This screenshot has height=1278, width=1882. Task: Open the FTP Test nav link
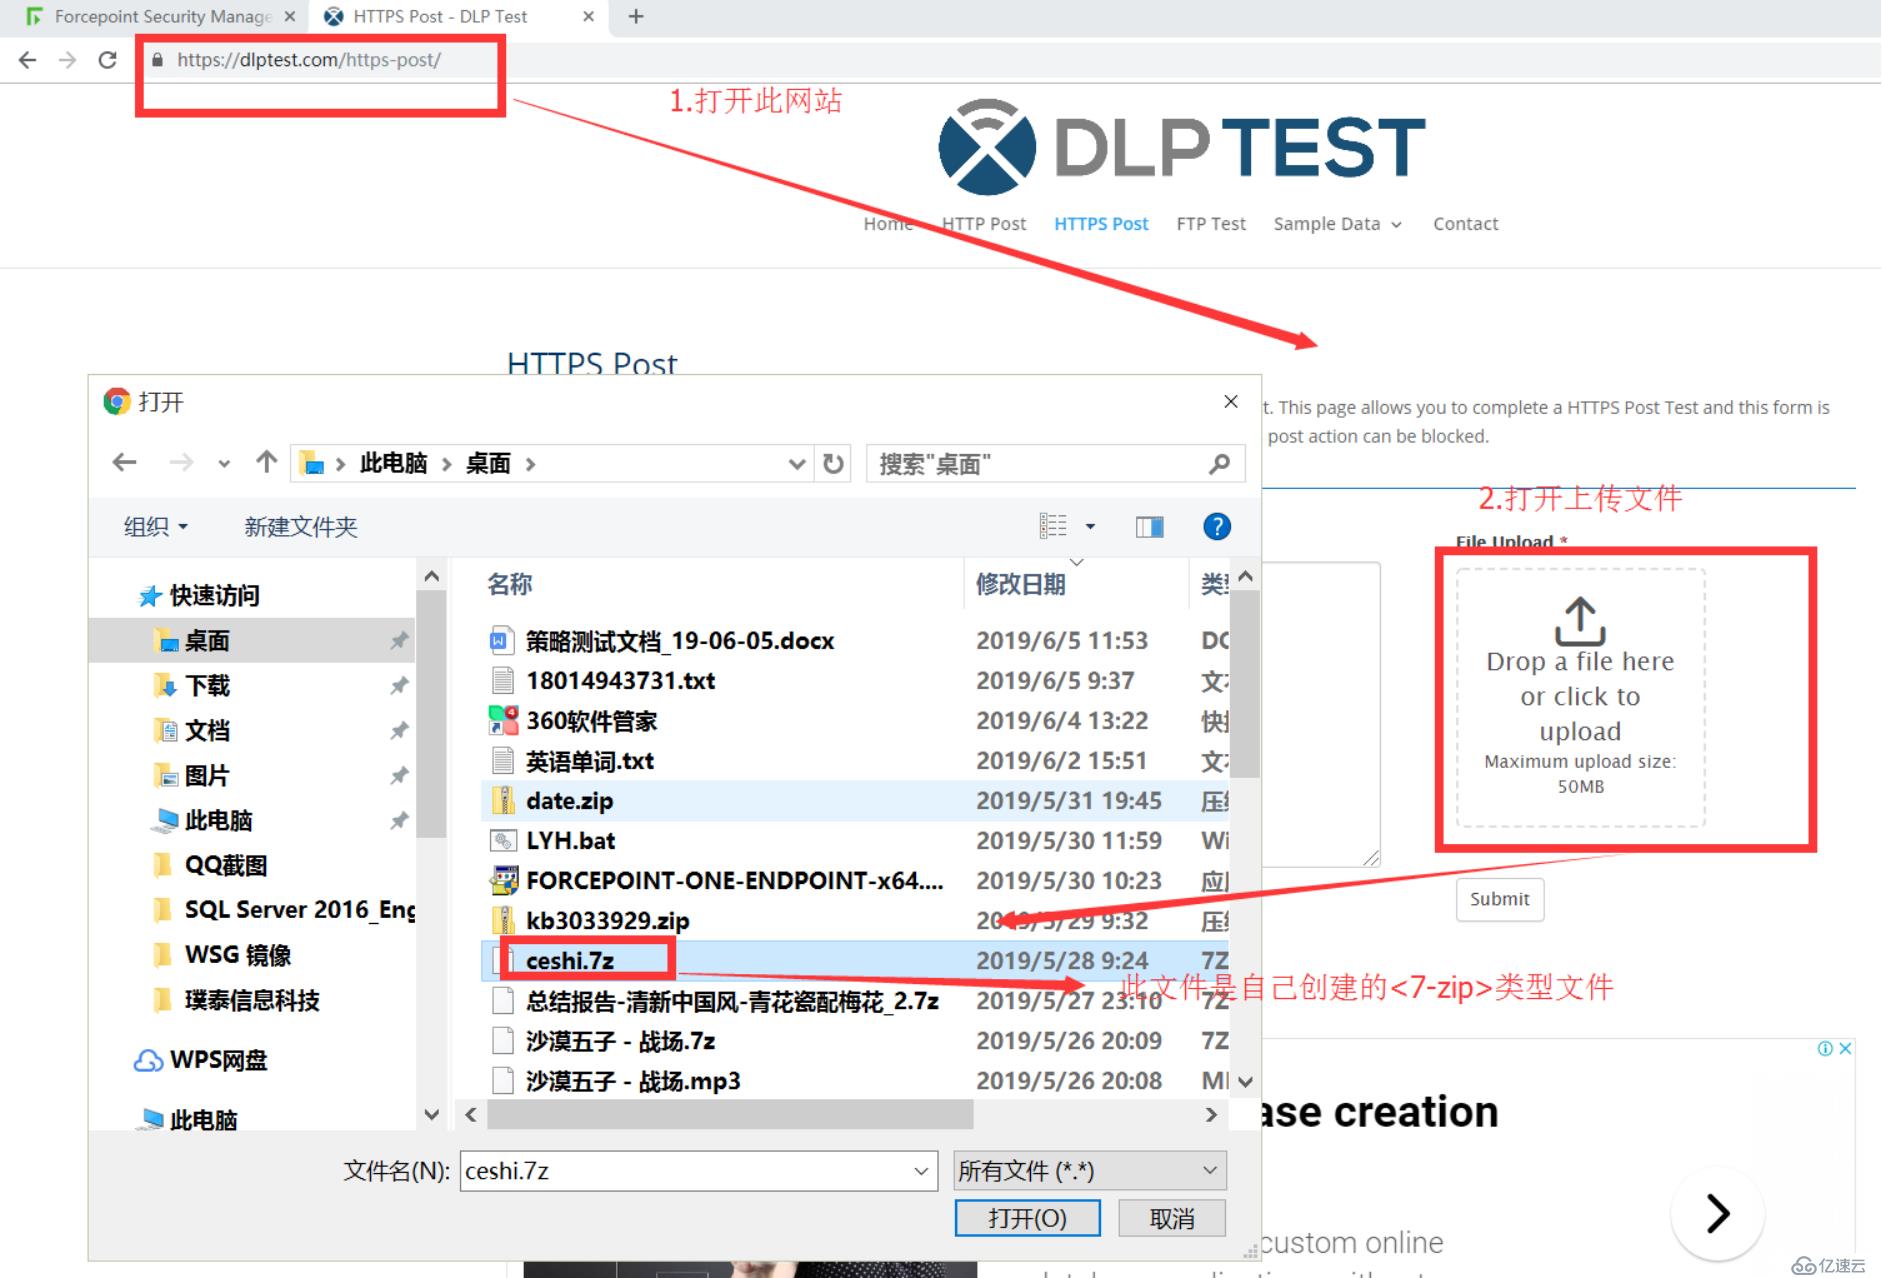tap(1211, 224)
